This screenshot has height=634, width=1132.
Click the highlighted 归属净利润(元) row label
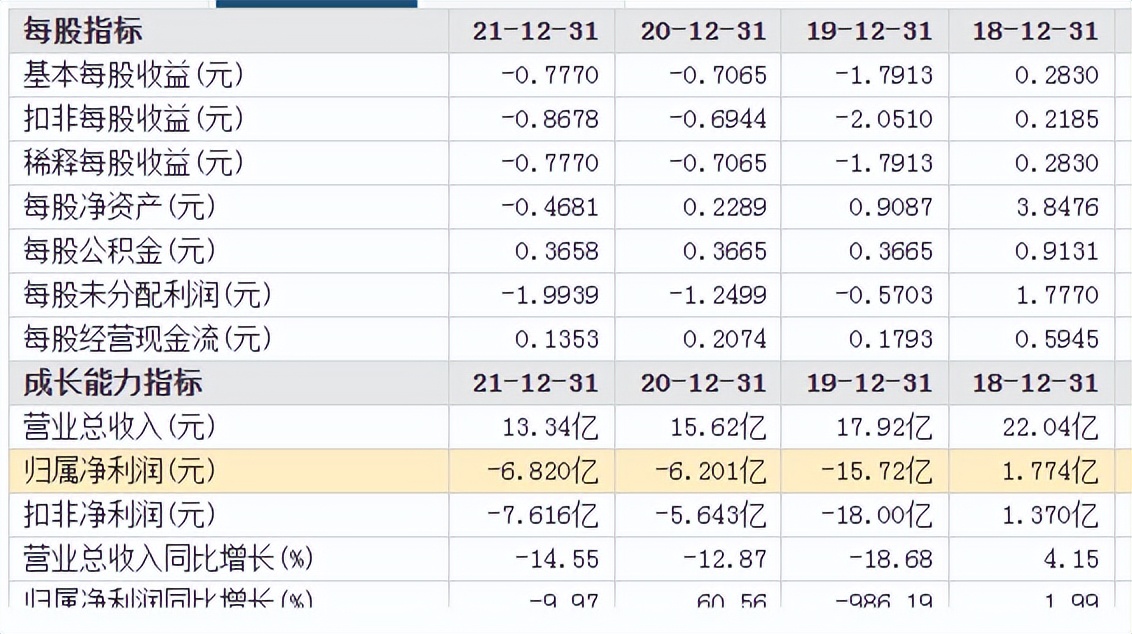point(119,471)
